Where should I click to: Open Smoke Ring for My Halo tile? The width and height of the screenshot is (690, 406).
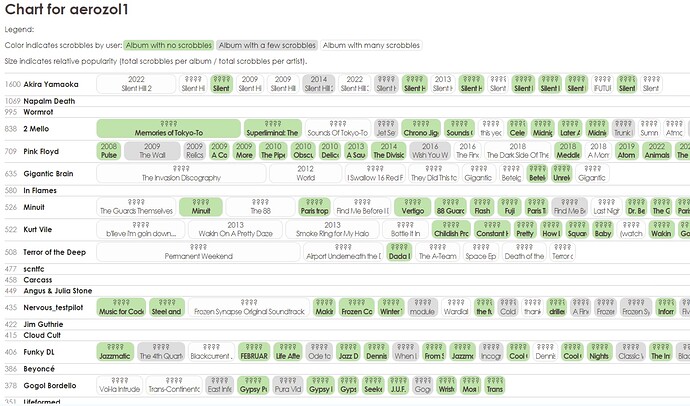coord(332,229)
